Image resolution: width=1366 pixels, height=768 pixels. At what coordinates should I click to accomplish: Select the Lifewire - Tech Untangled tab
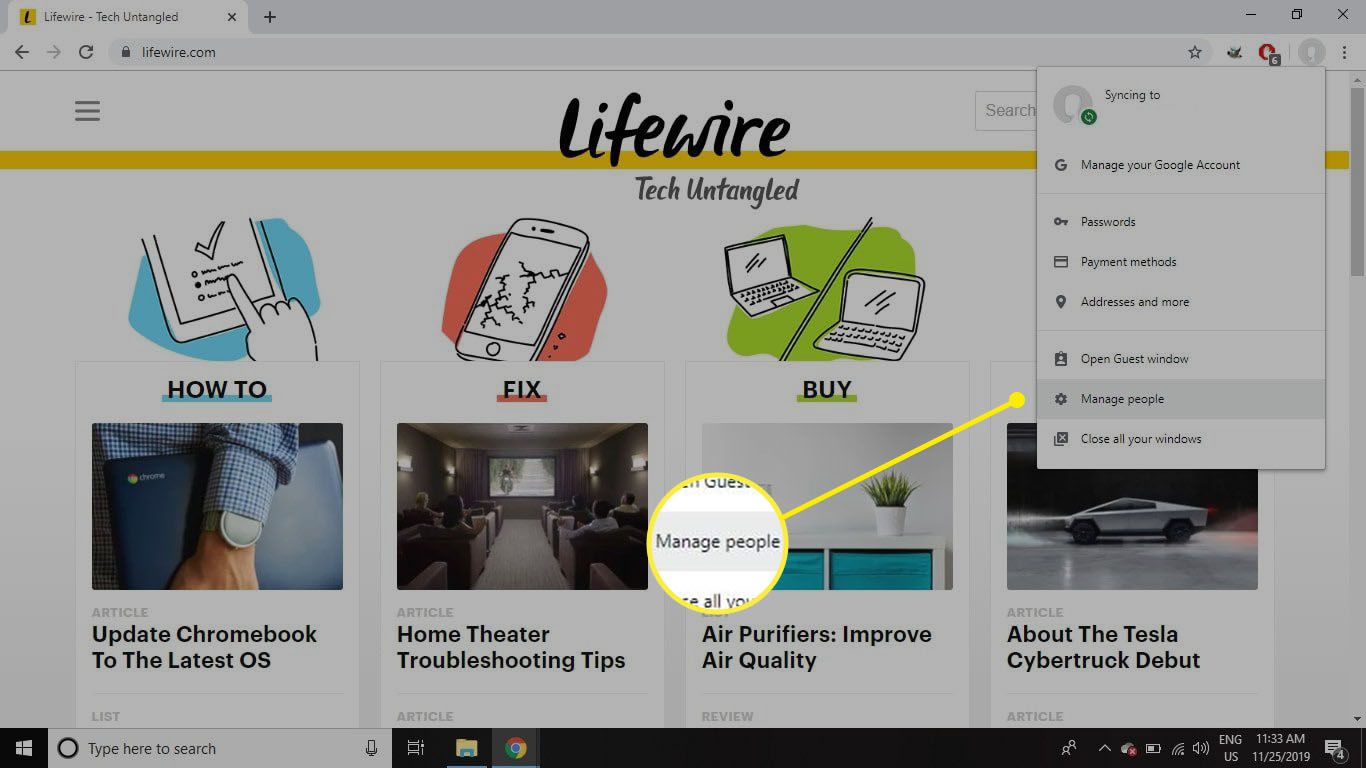pyautogui.click(x=128, y=17)
